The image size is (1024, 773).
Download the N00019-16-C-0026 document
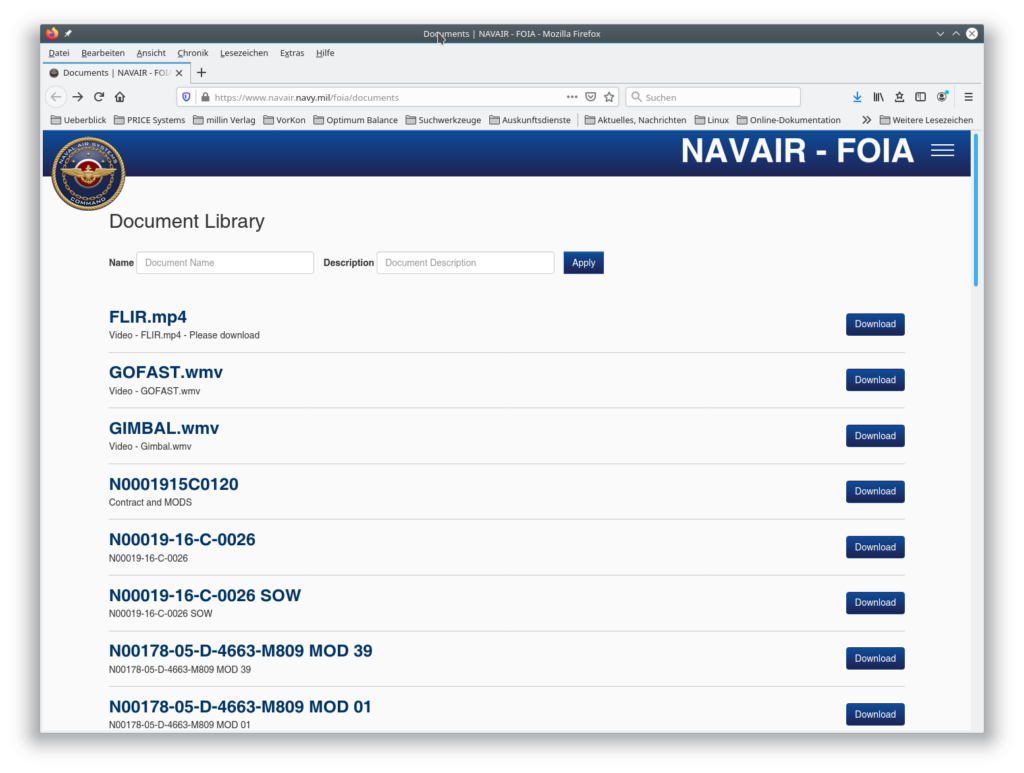click(875, 547)
